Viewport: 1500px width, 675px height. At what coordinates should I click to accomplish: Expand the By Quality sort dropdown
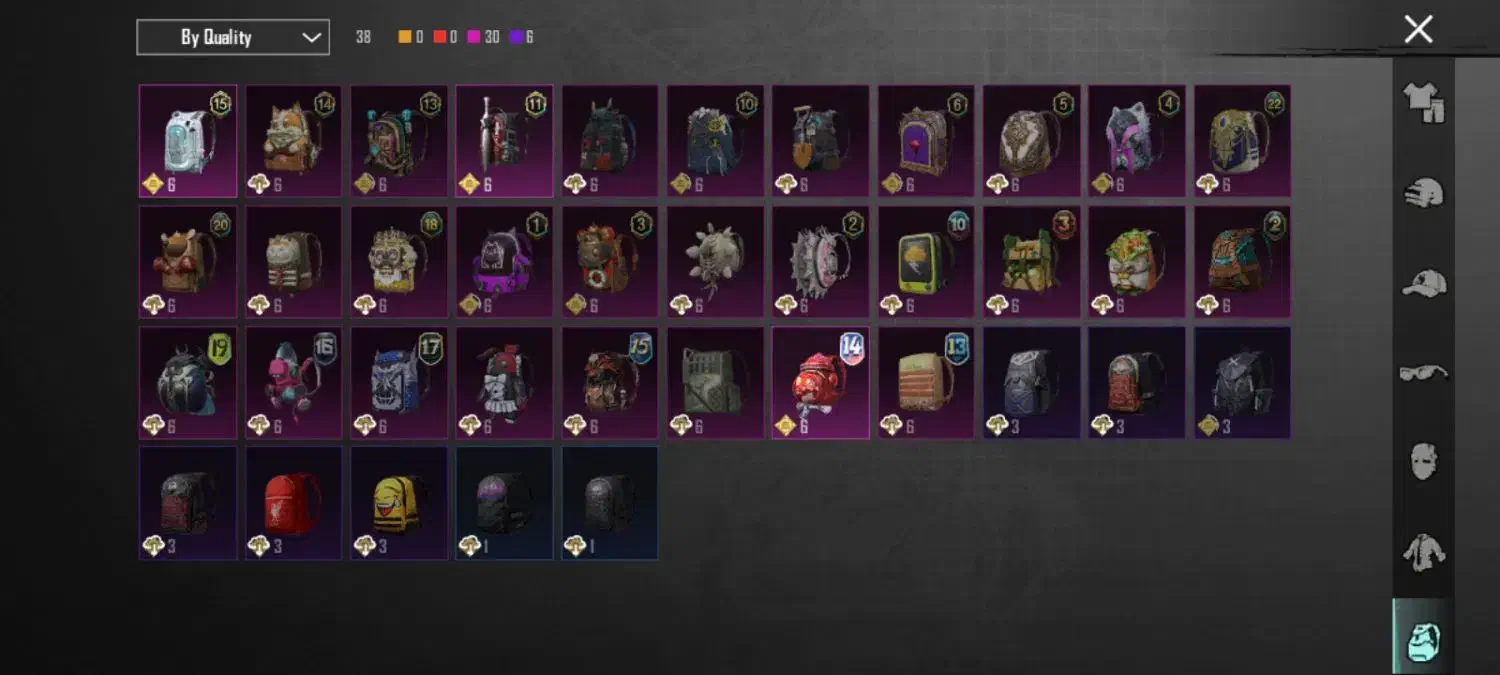click(x=233, y=38)
